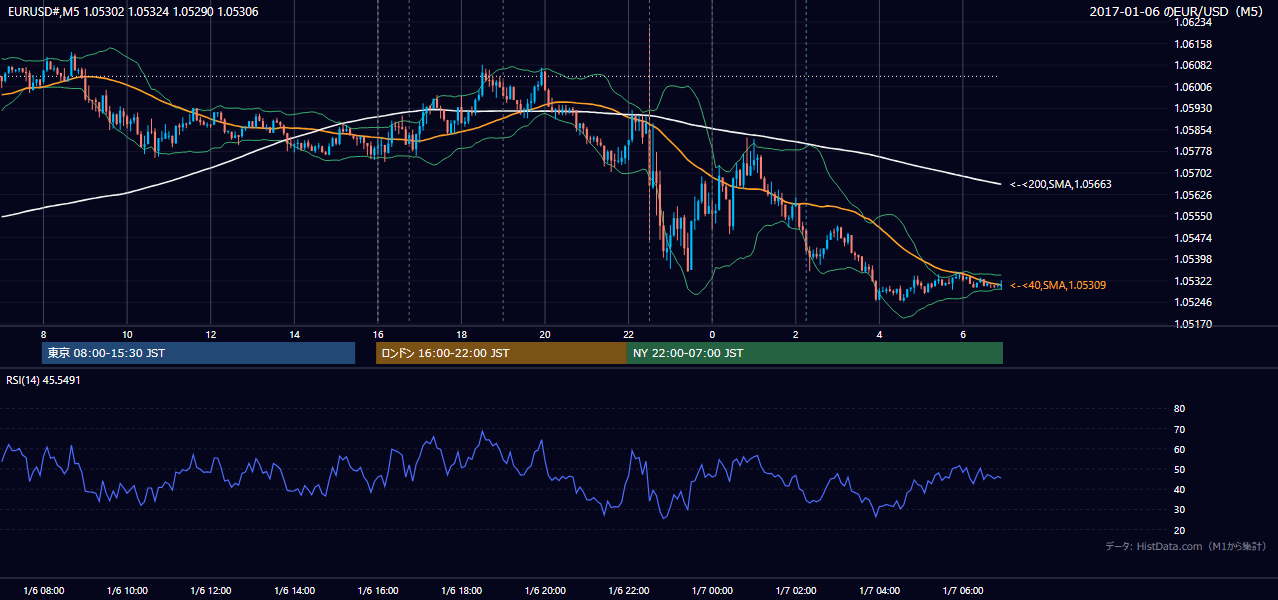Click the 1/6 10:00 time axis label
Viewport: 1278px width, 600px height.
(127, 590)
